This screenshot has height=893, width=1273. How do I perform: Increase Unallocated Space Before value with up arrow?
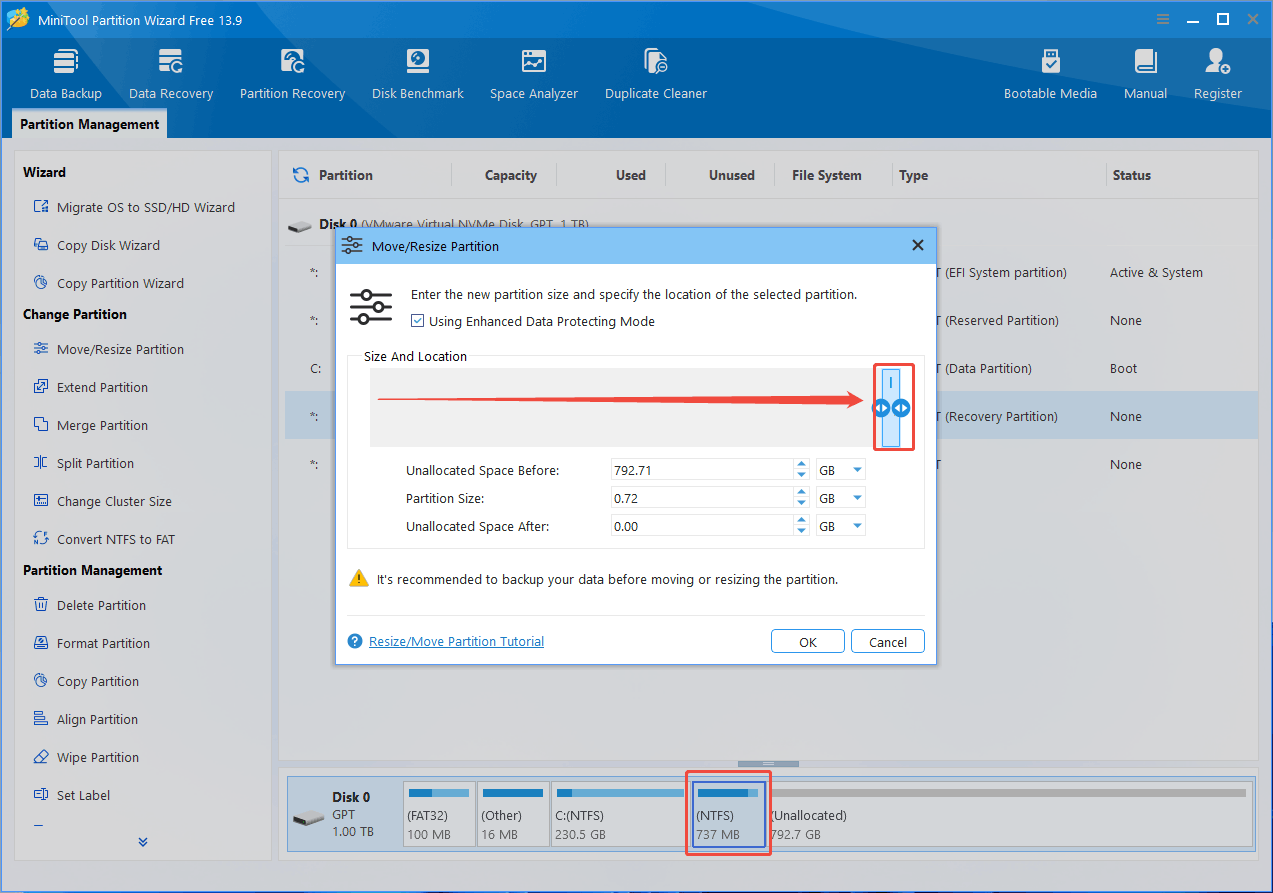click(801, 465)
